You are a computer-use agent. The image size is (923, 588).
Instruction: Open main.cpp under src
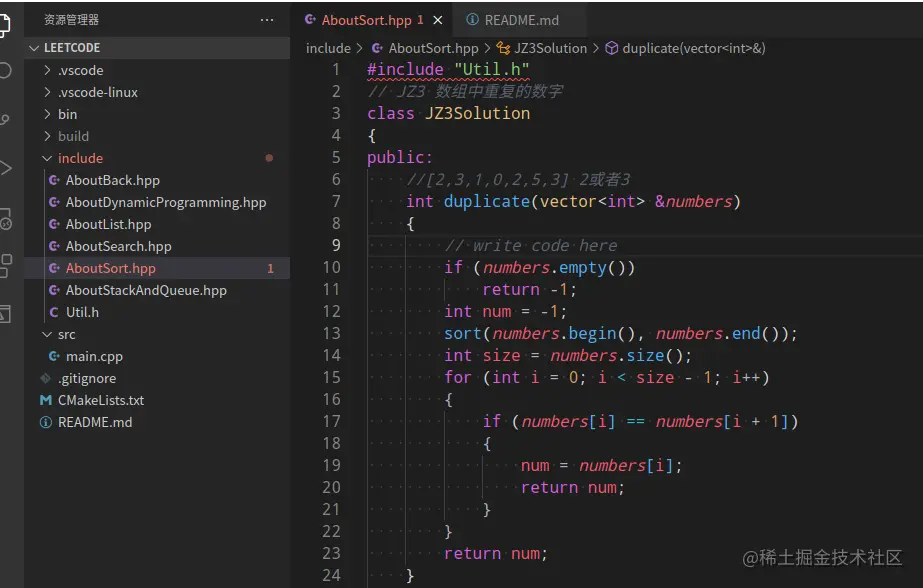coord(157,356)
